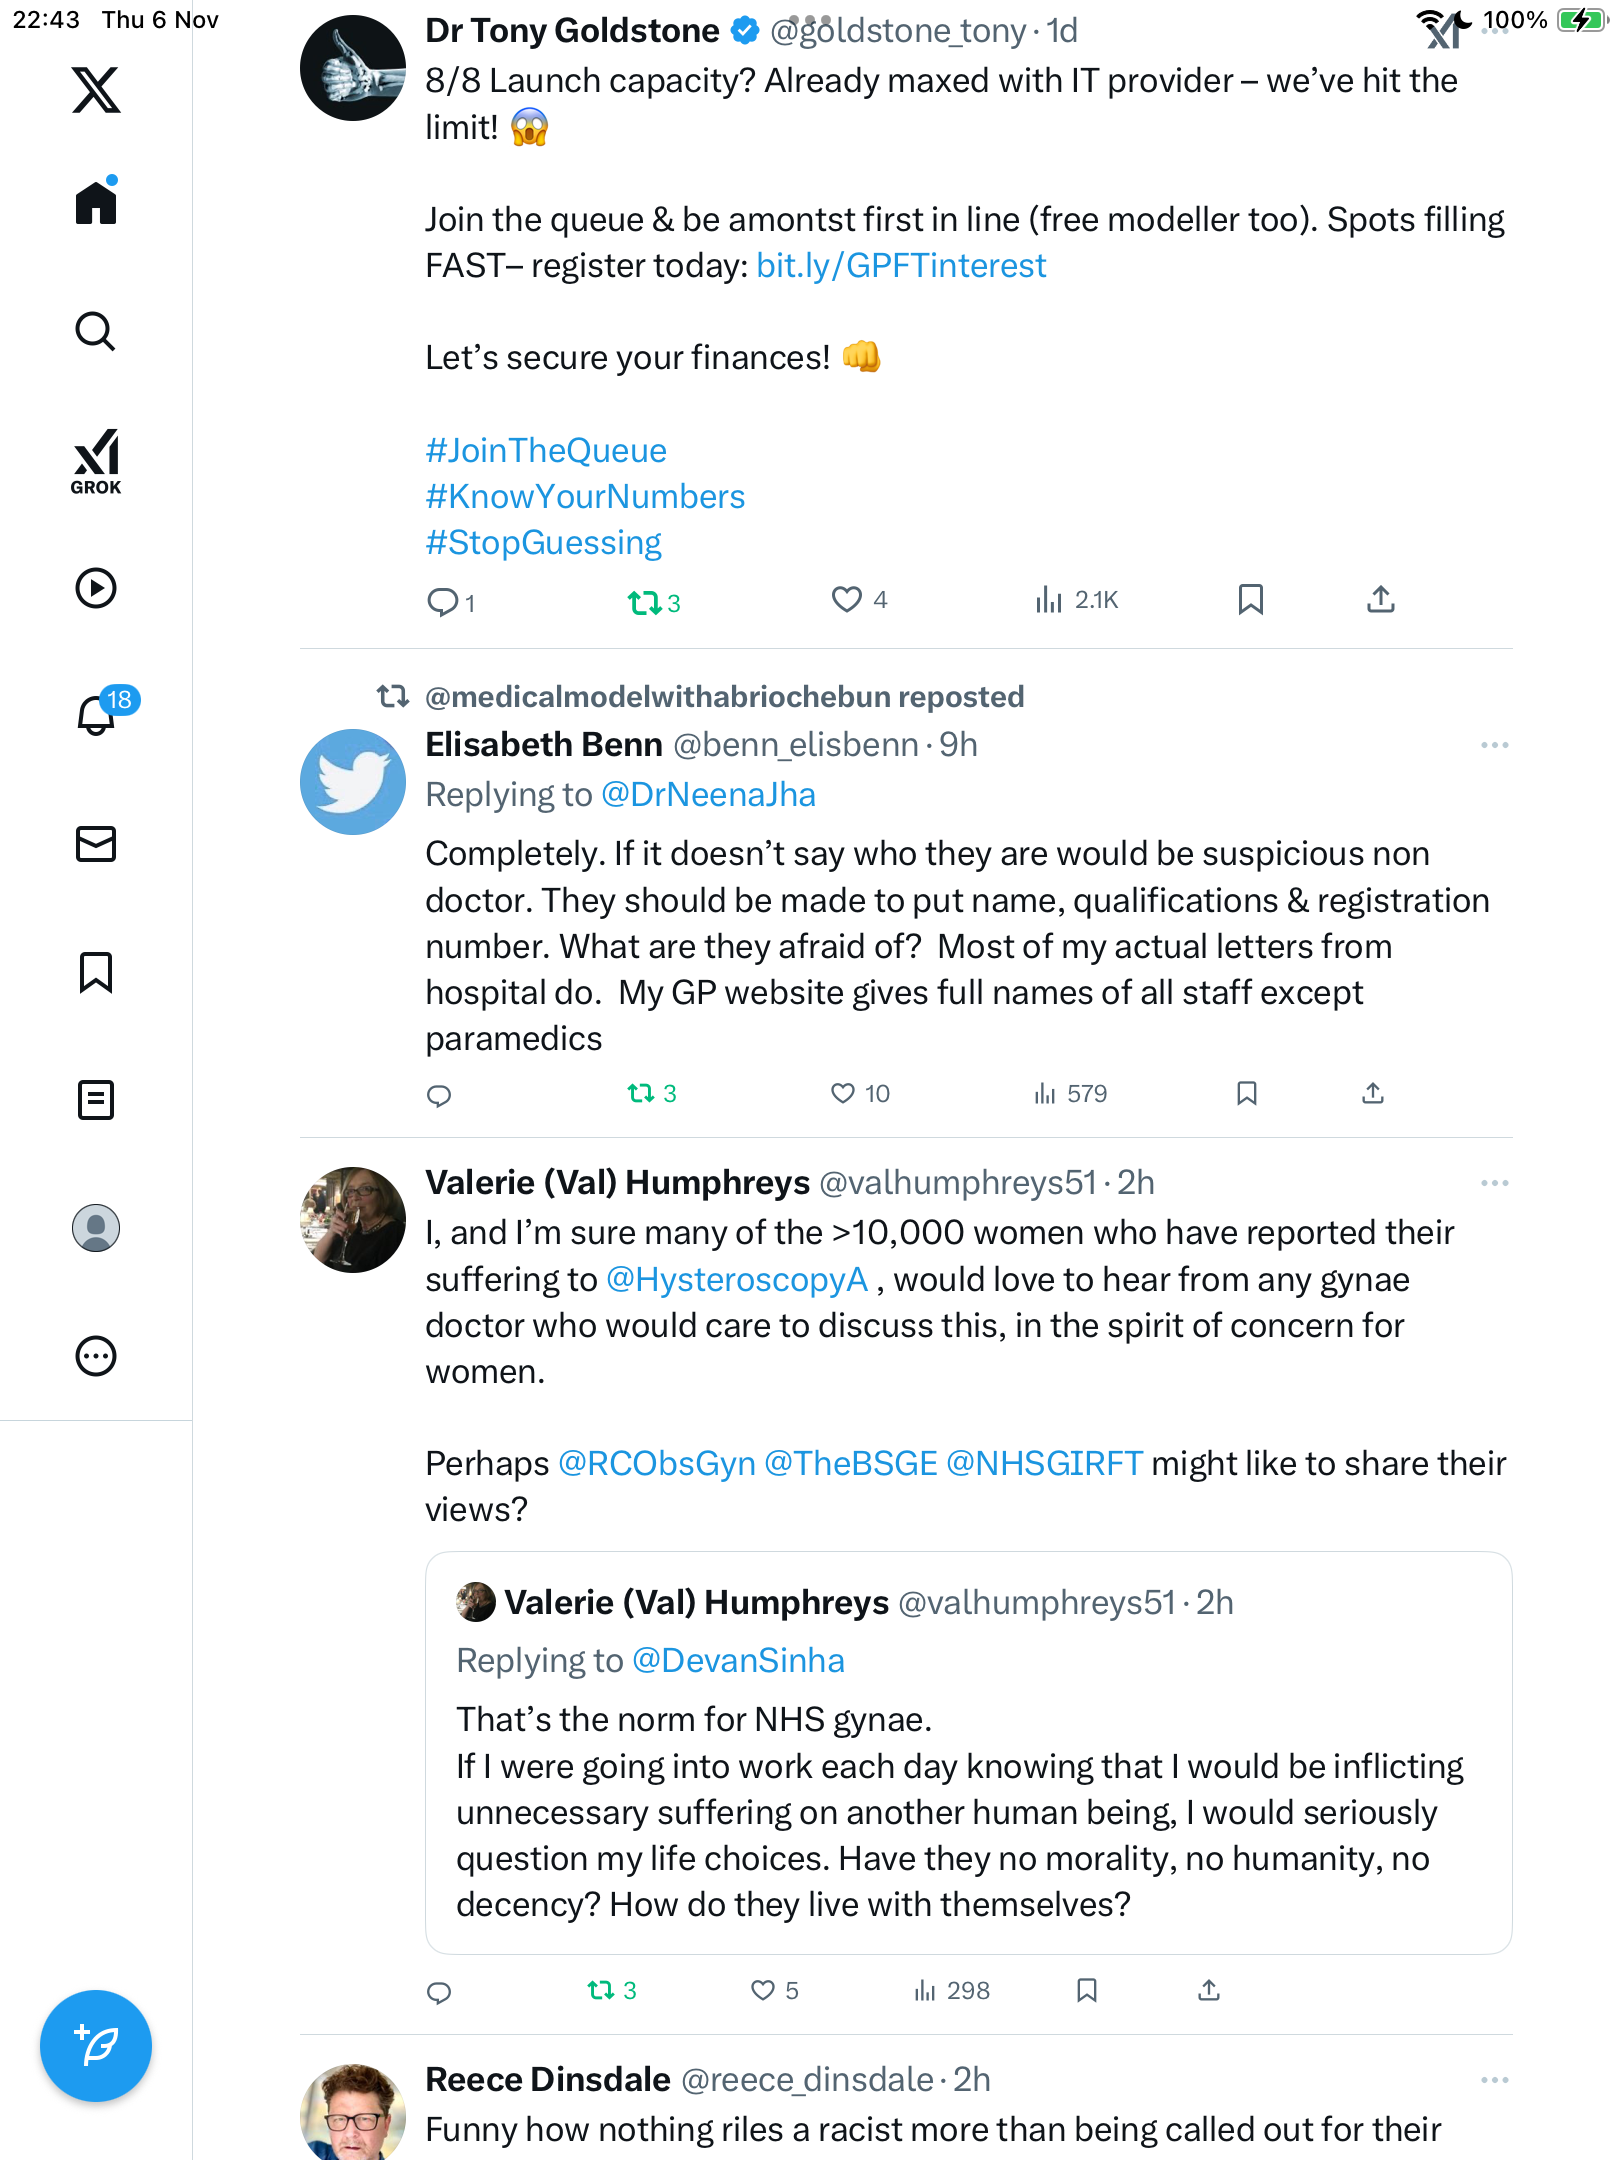Open Direct Messages envelope icon

click(x=96, y=844)
